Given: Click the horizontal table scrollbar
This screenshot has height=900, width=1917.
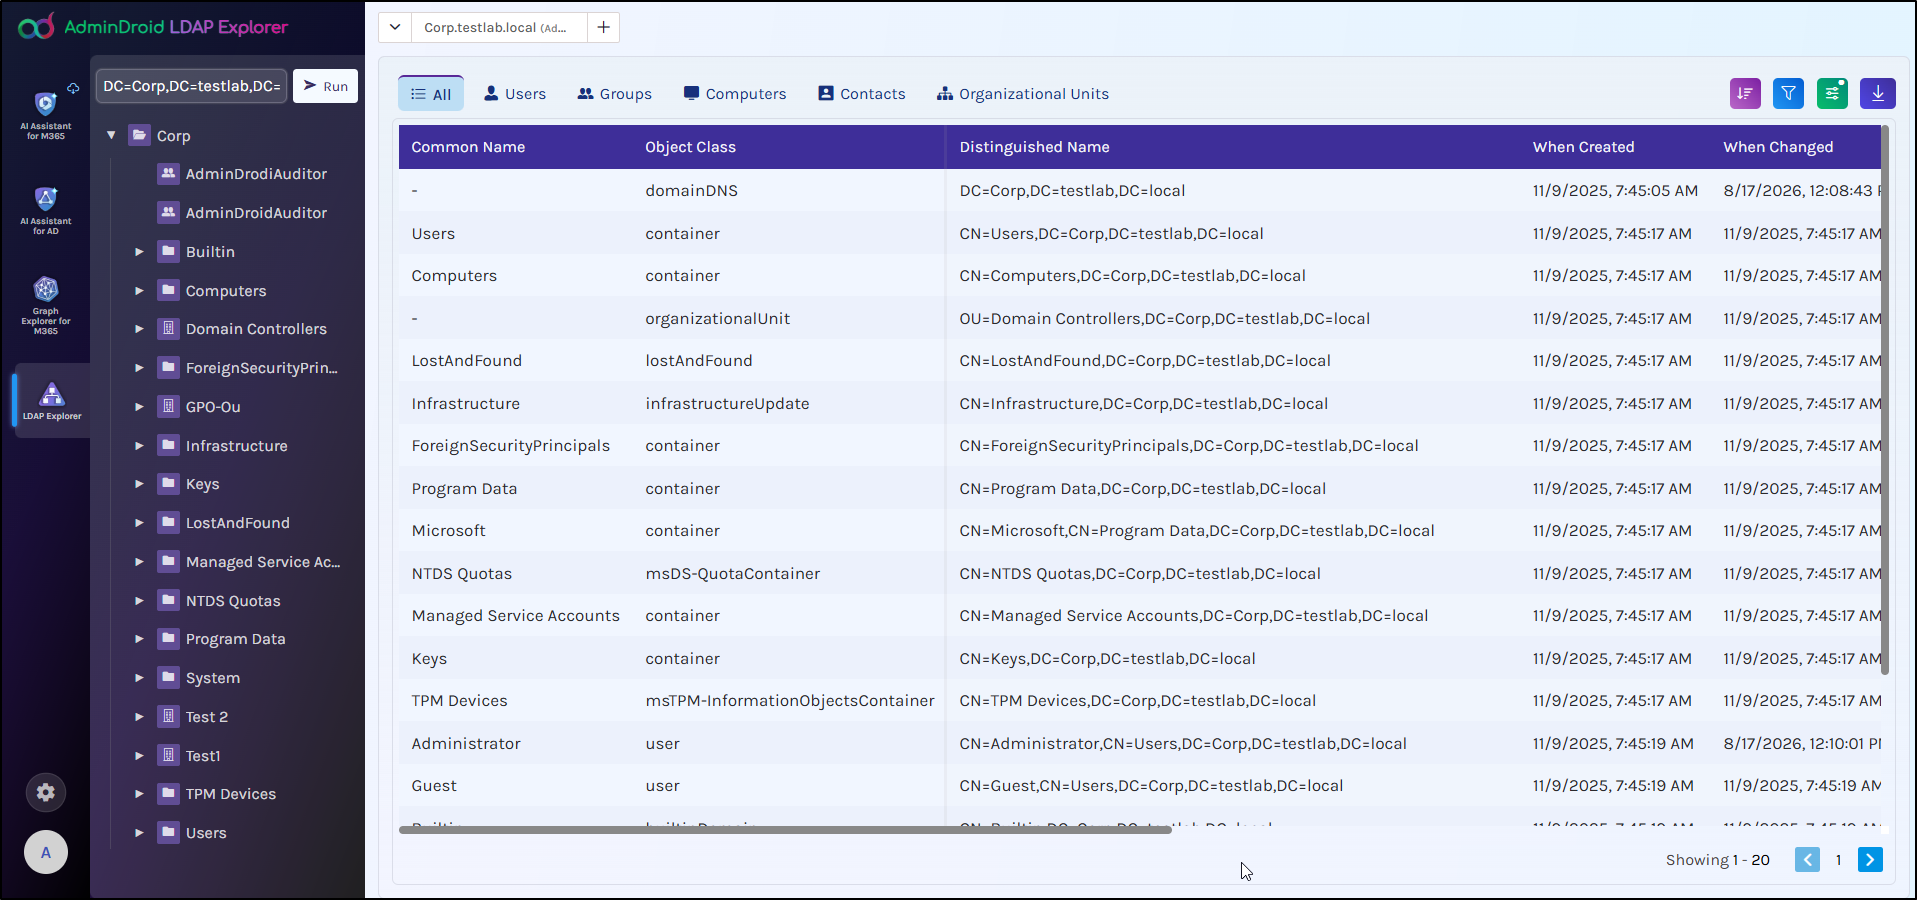Looking at the screenshot, I should click(x=785, y=830).
